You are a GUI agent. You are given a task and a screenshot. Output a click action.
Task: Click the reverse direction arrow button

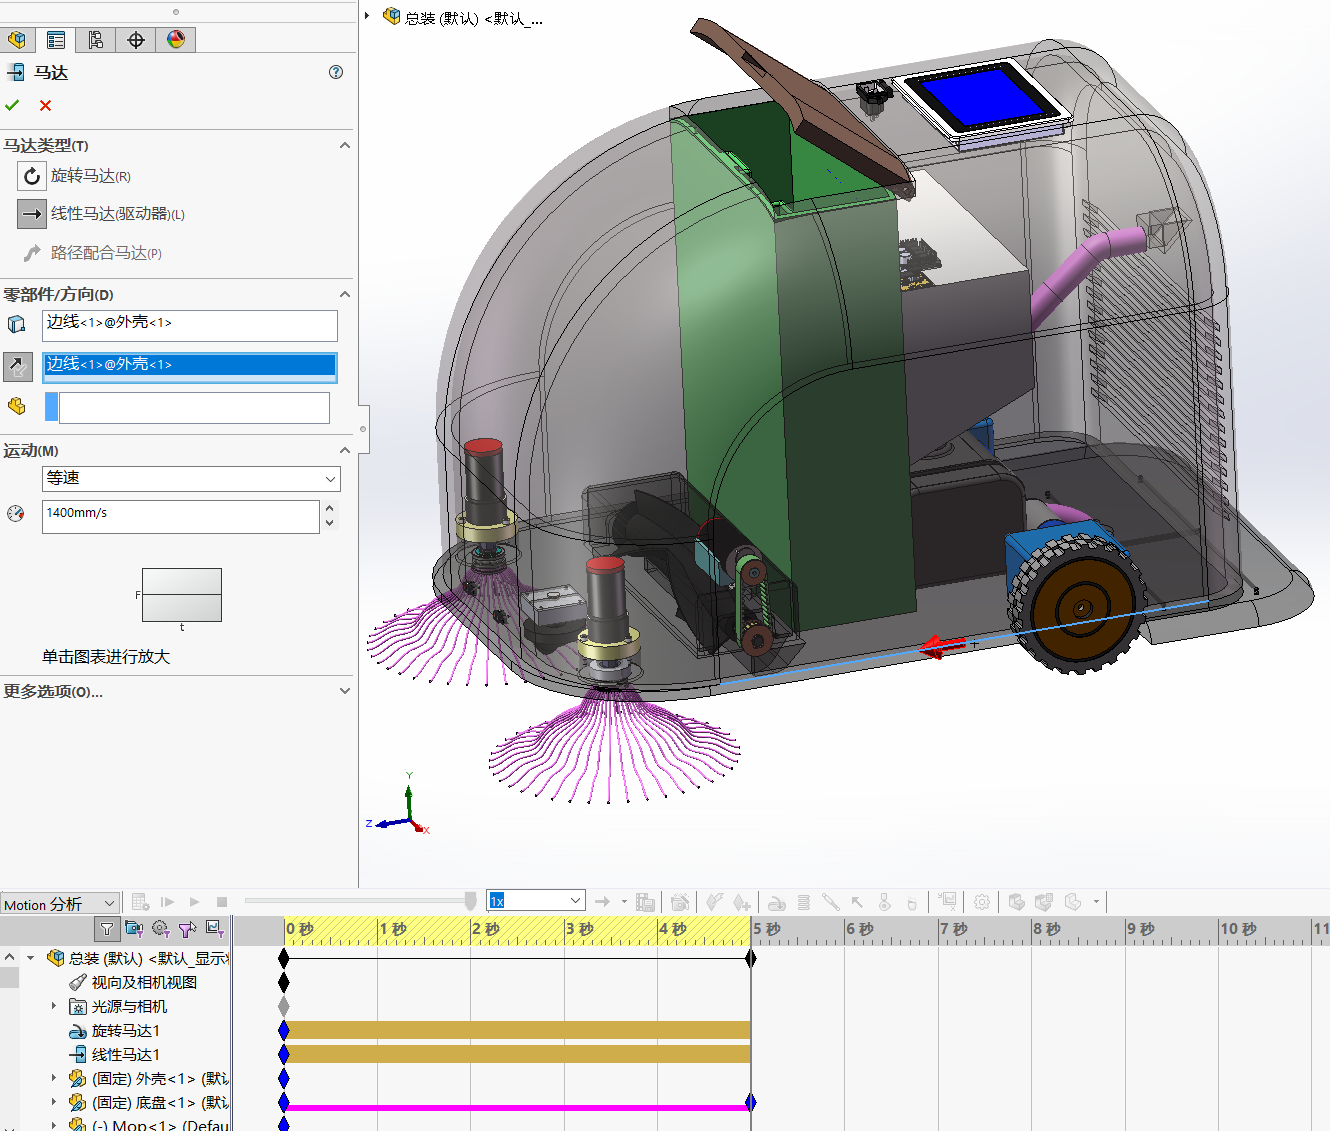[18, 367]
